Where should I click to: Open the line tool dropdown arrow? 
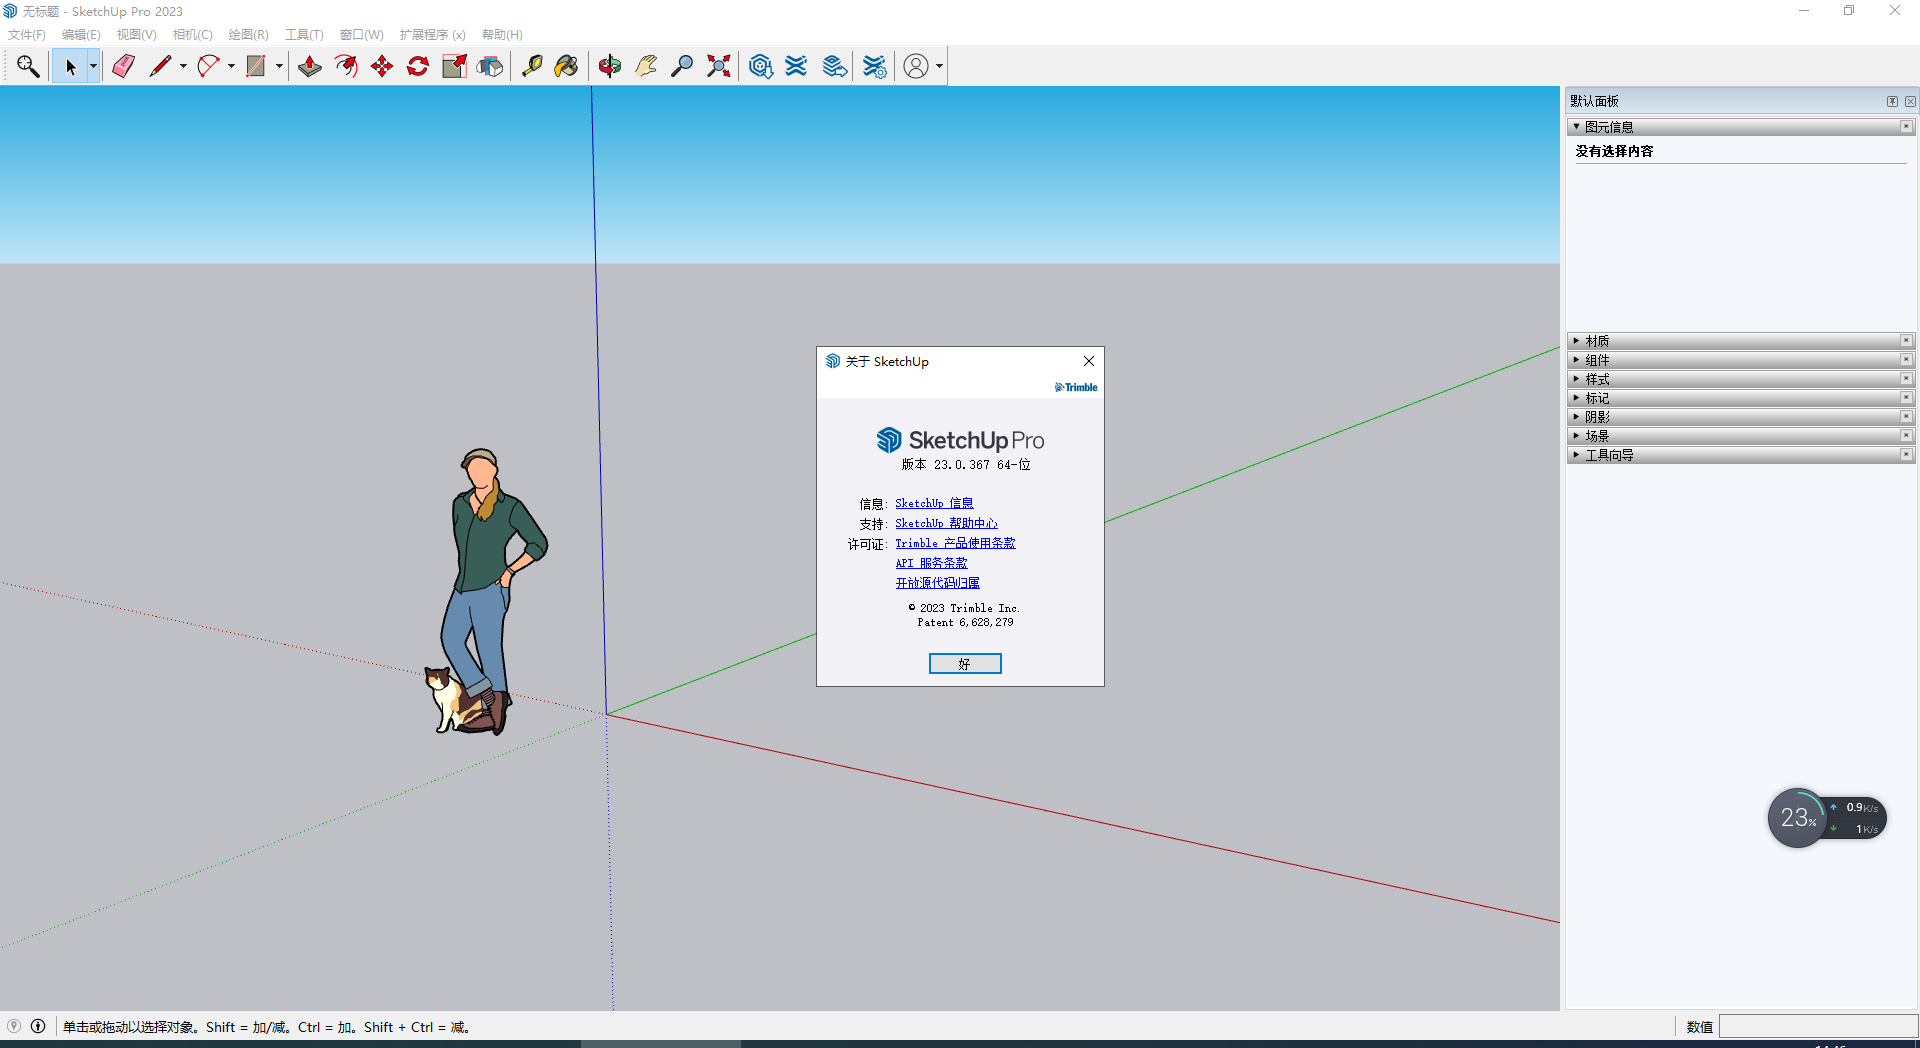click(183, 67)
